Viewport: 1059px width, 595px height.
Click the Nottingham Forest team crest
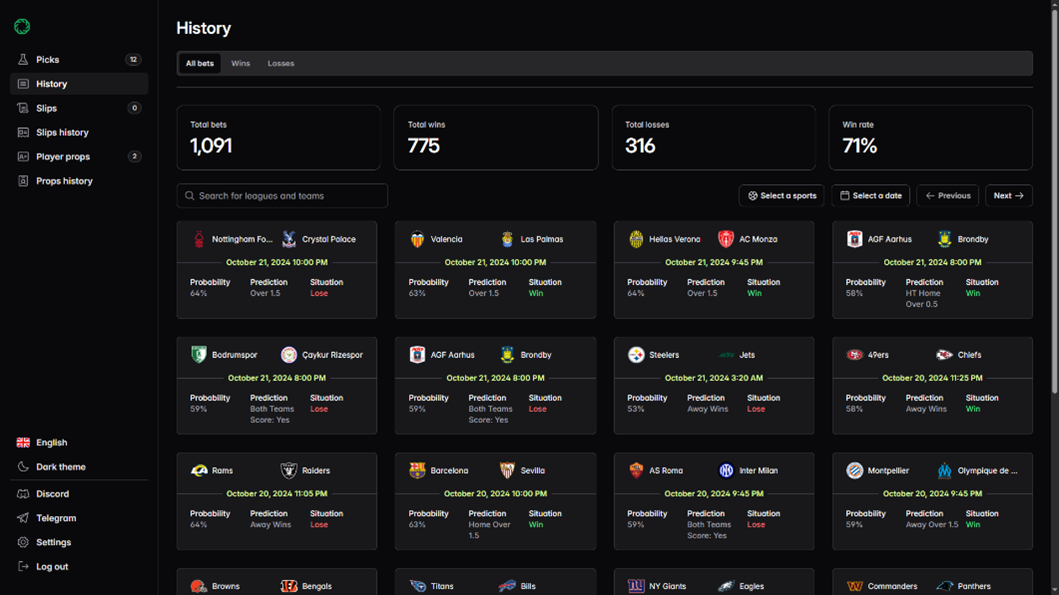click(199, 239)
